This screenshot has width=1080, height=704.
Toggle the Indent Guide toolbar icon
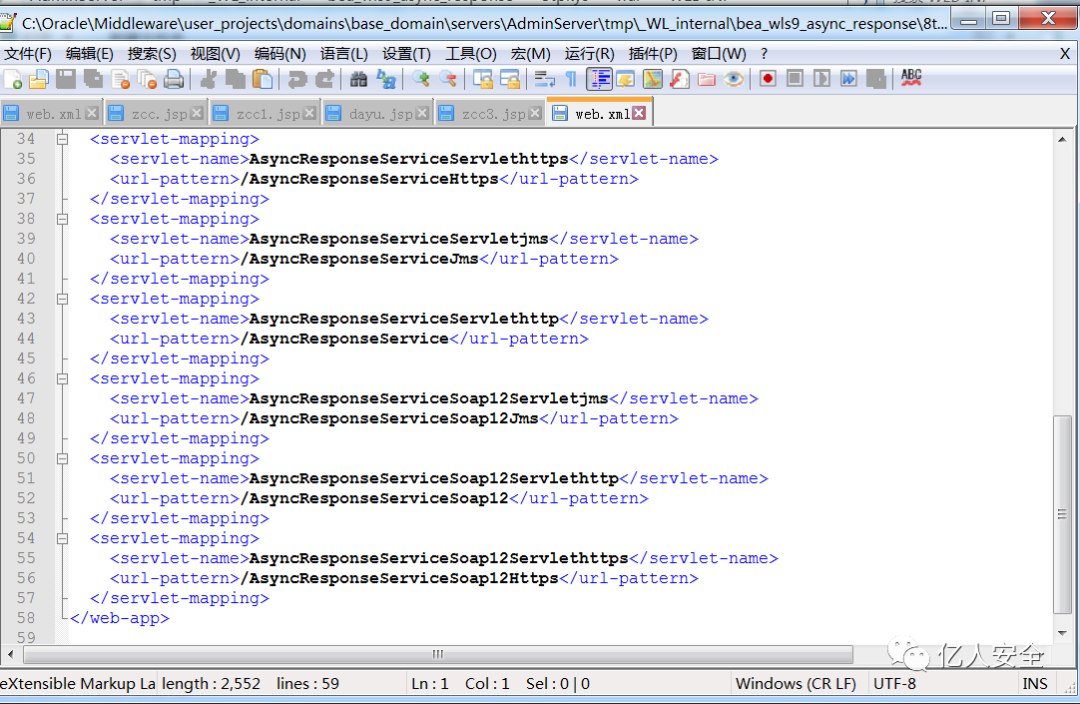pyautogui.click(x=599, y=79)
